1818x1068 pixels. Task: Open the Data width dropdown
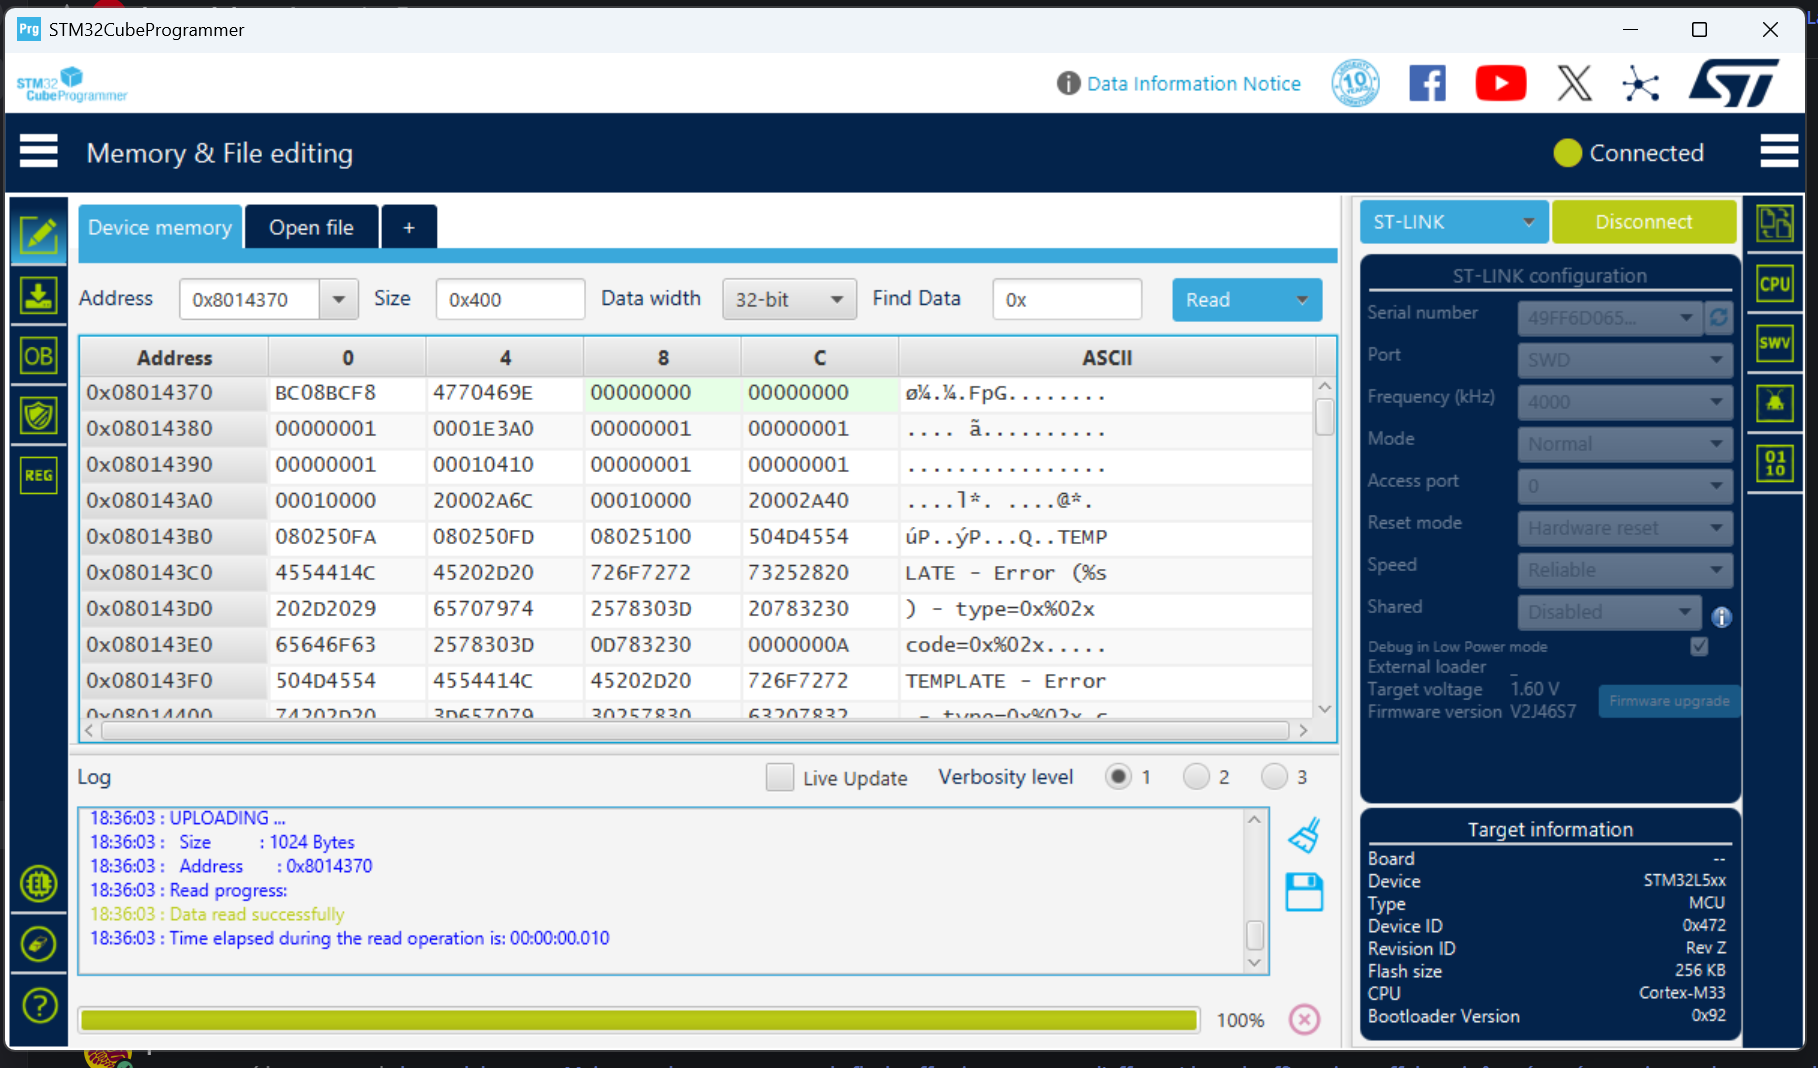click(x=836, y=299)
